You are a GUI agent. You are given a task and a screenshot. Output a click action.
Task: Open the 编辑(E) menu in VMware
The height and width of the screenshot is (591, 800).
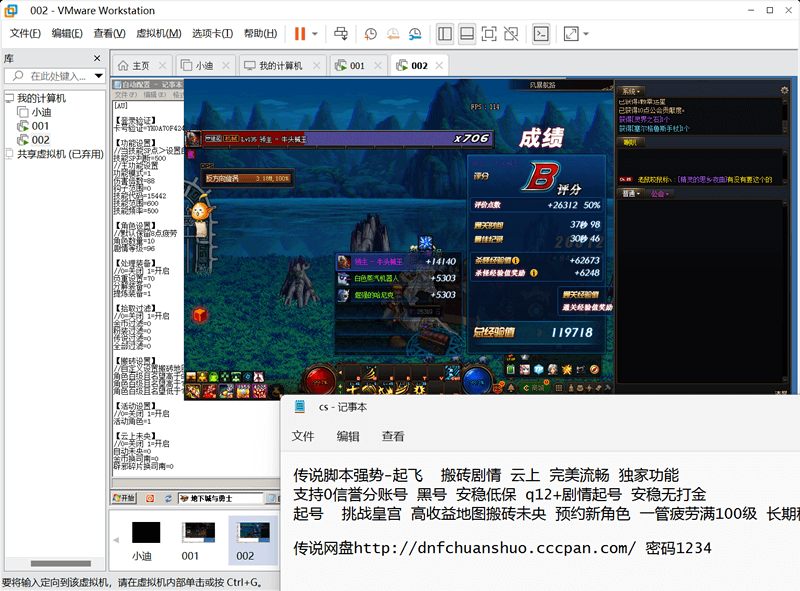67,34
